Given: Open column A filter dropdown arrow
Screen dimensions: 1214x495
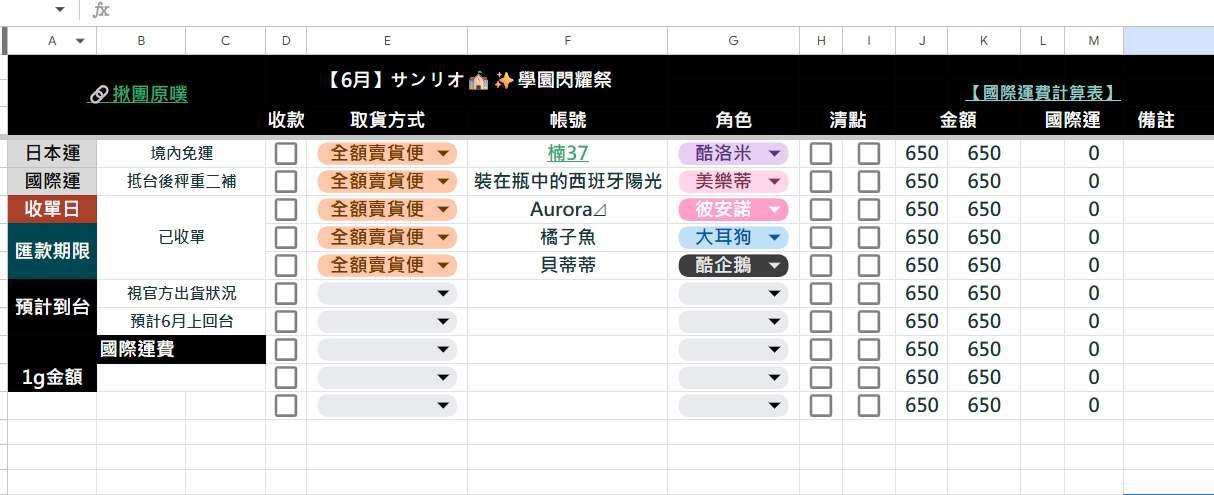Looking at the screenshot, I should [80, 41].
